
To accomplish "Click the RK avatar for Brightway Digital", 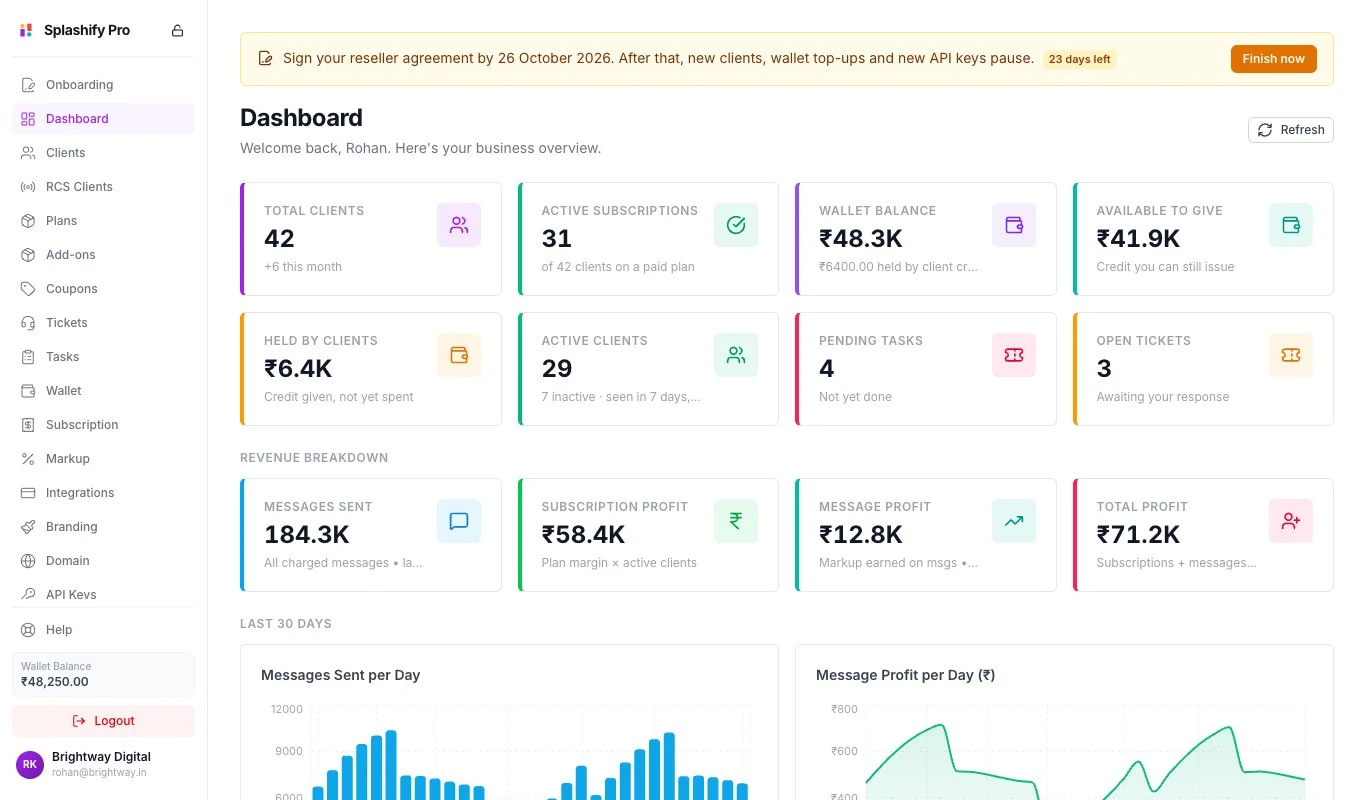I will (30, 764).
